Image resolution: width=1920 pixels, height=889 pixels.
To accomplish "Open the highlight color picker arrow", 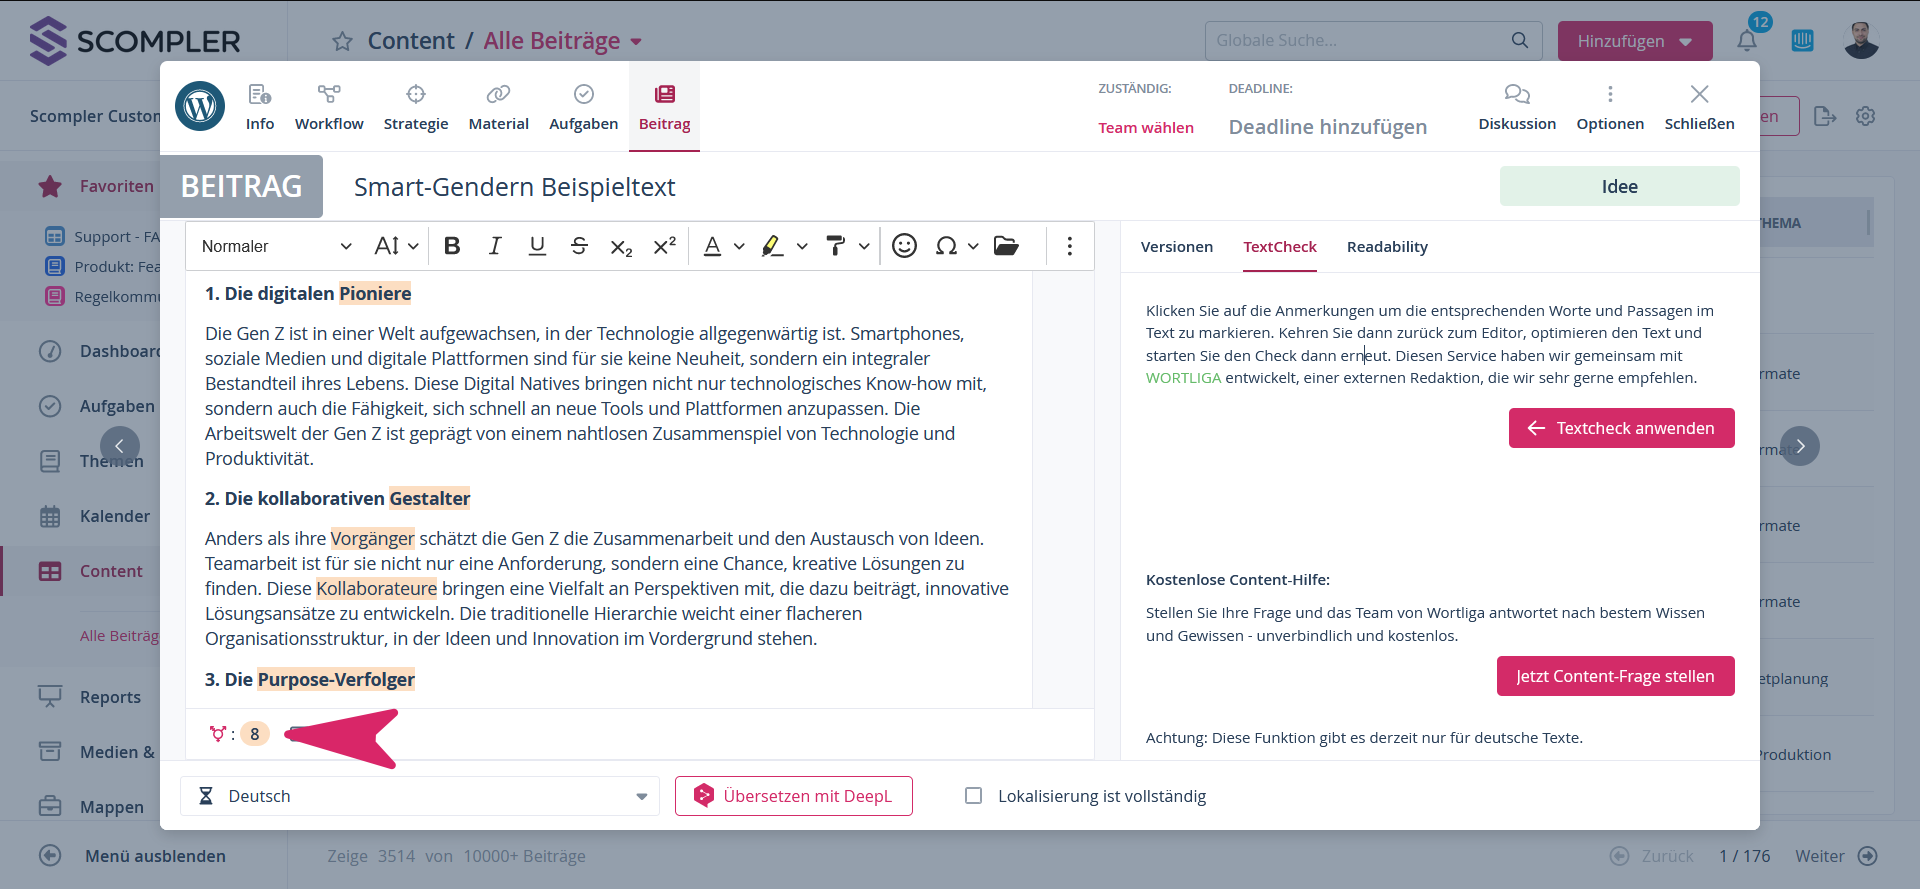I will pyautogui.click(x=802, y=246).
